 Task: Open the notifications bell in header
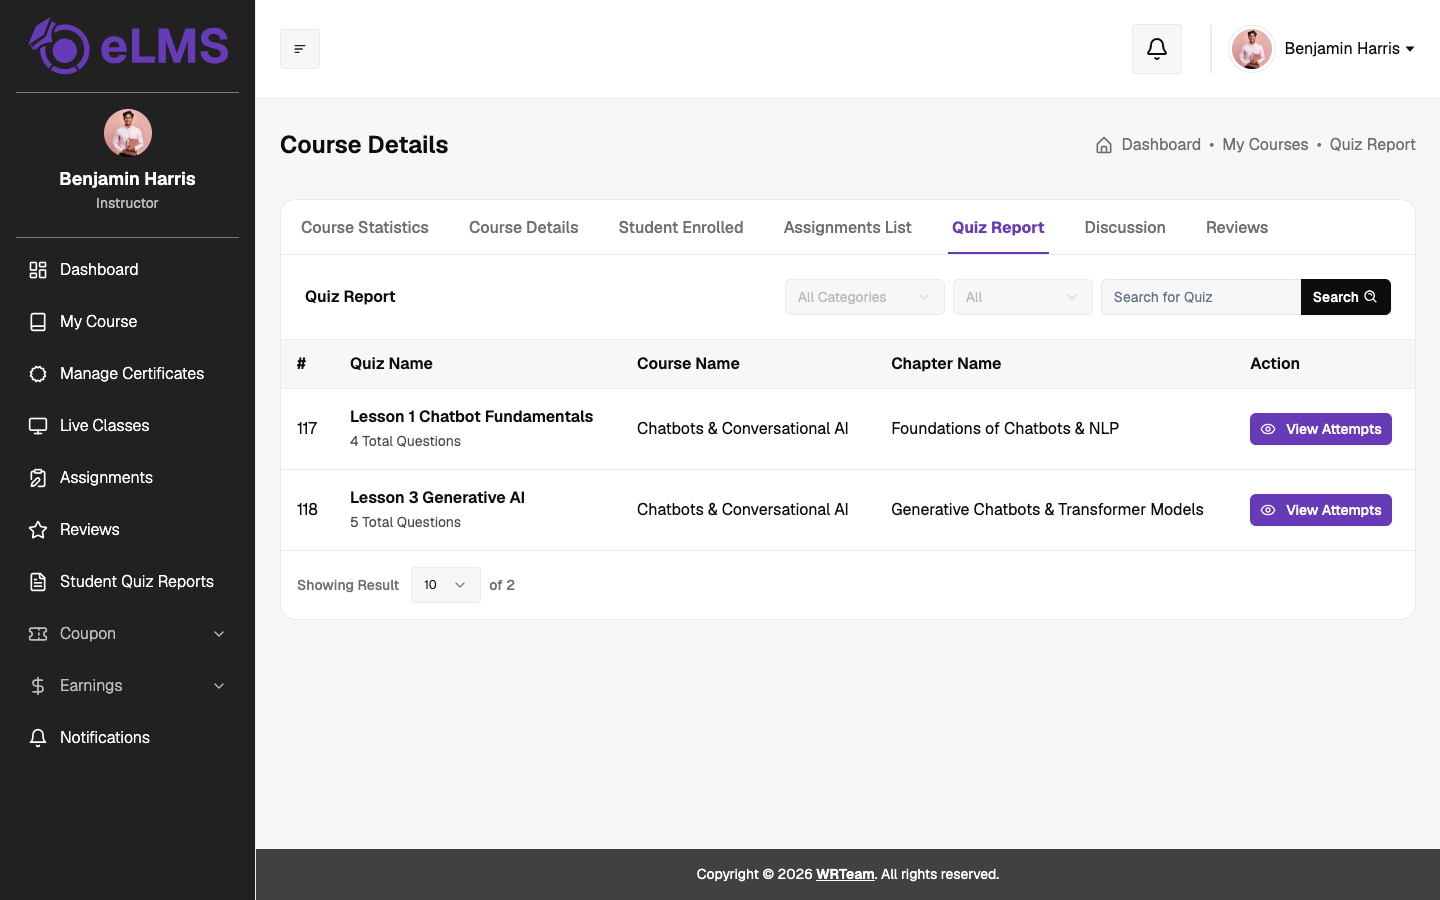pos(1157,49)
